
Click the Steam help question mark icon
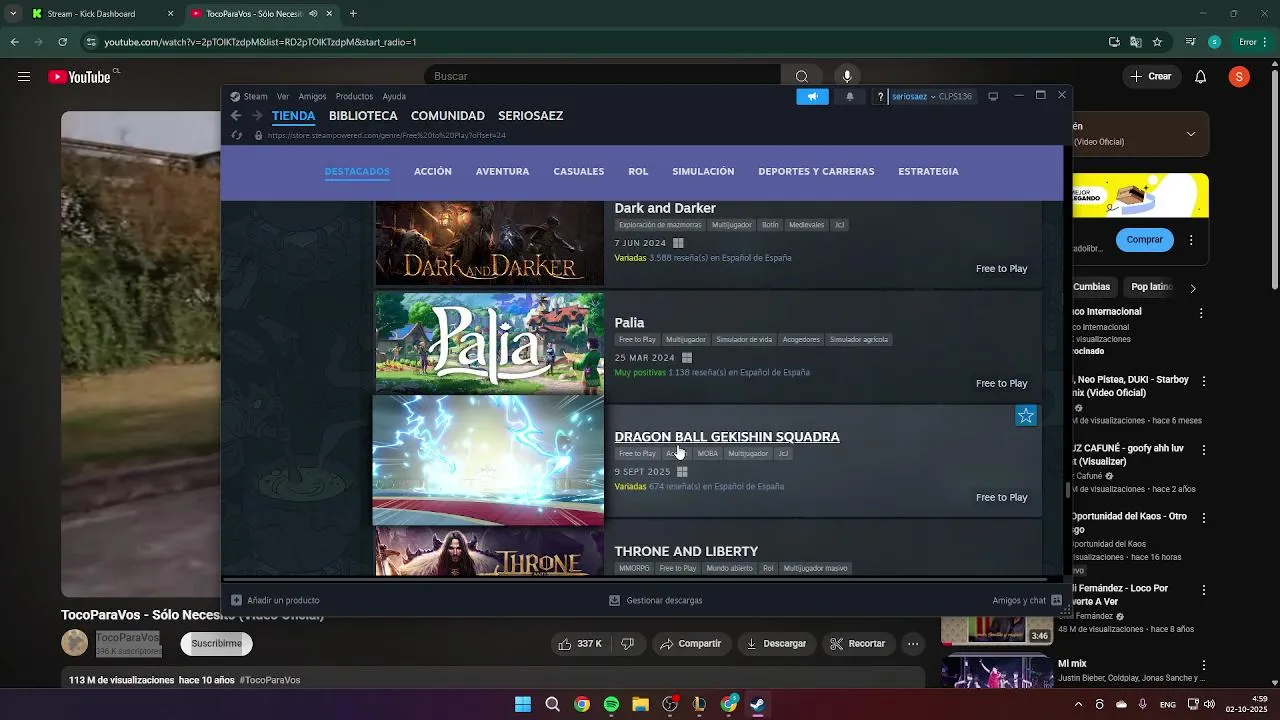click(880, 96)
